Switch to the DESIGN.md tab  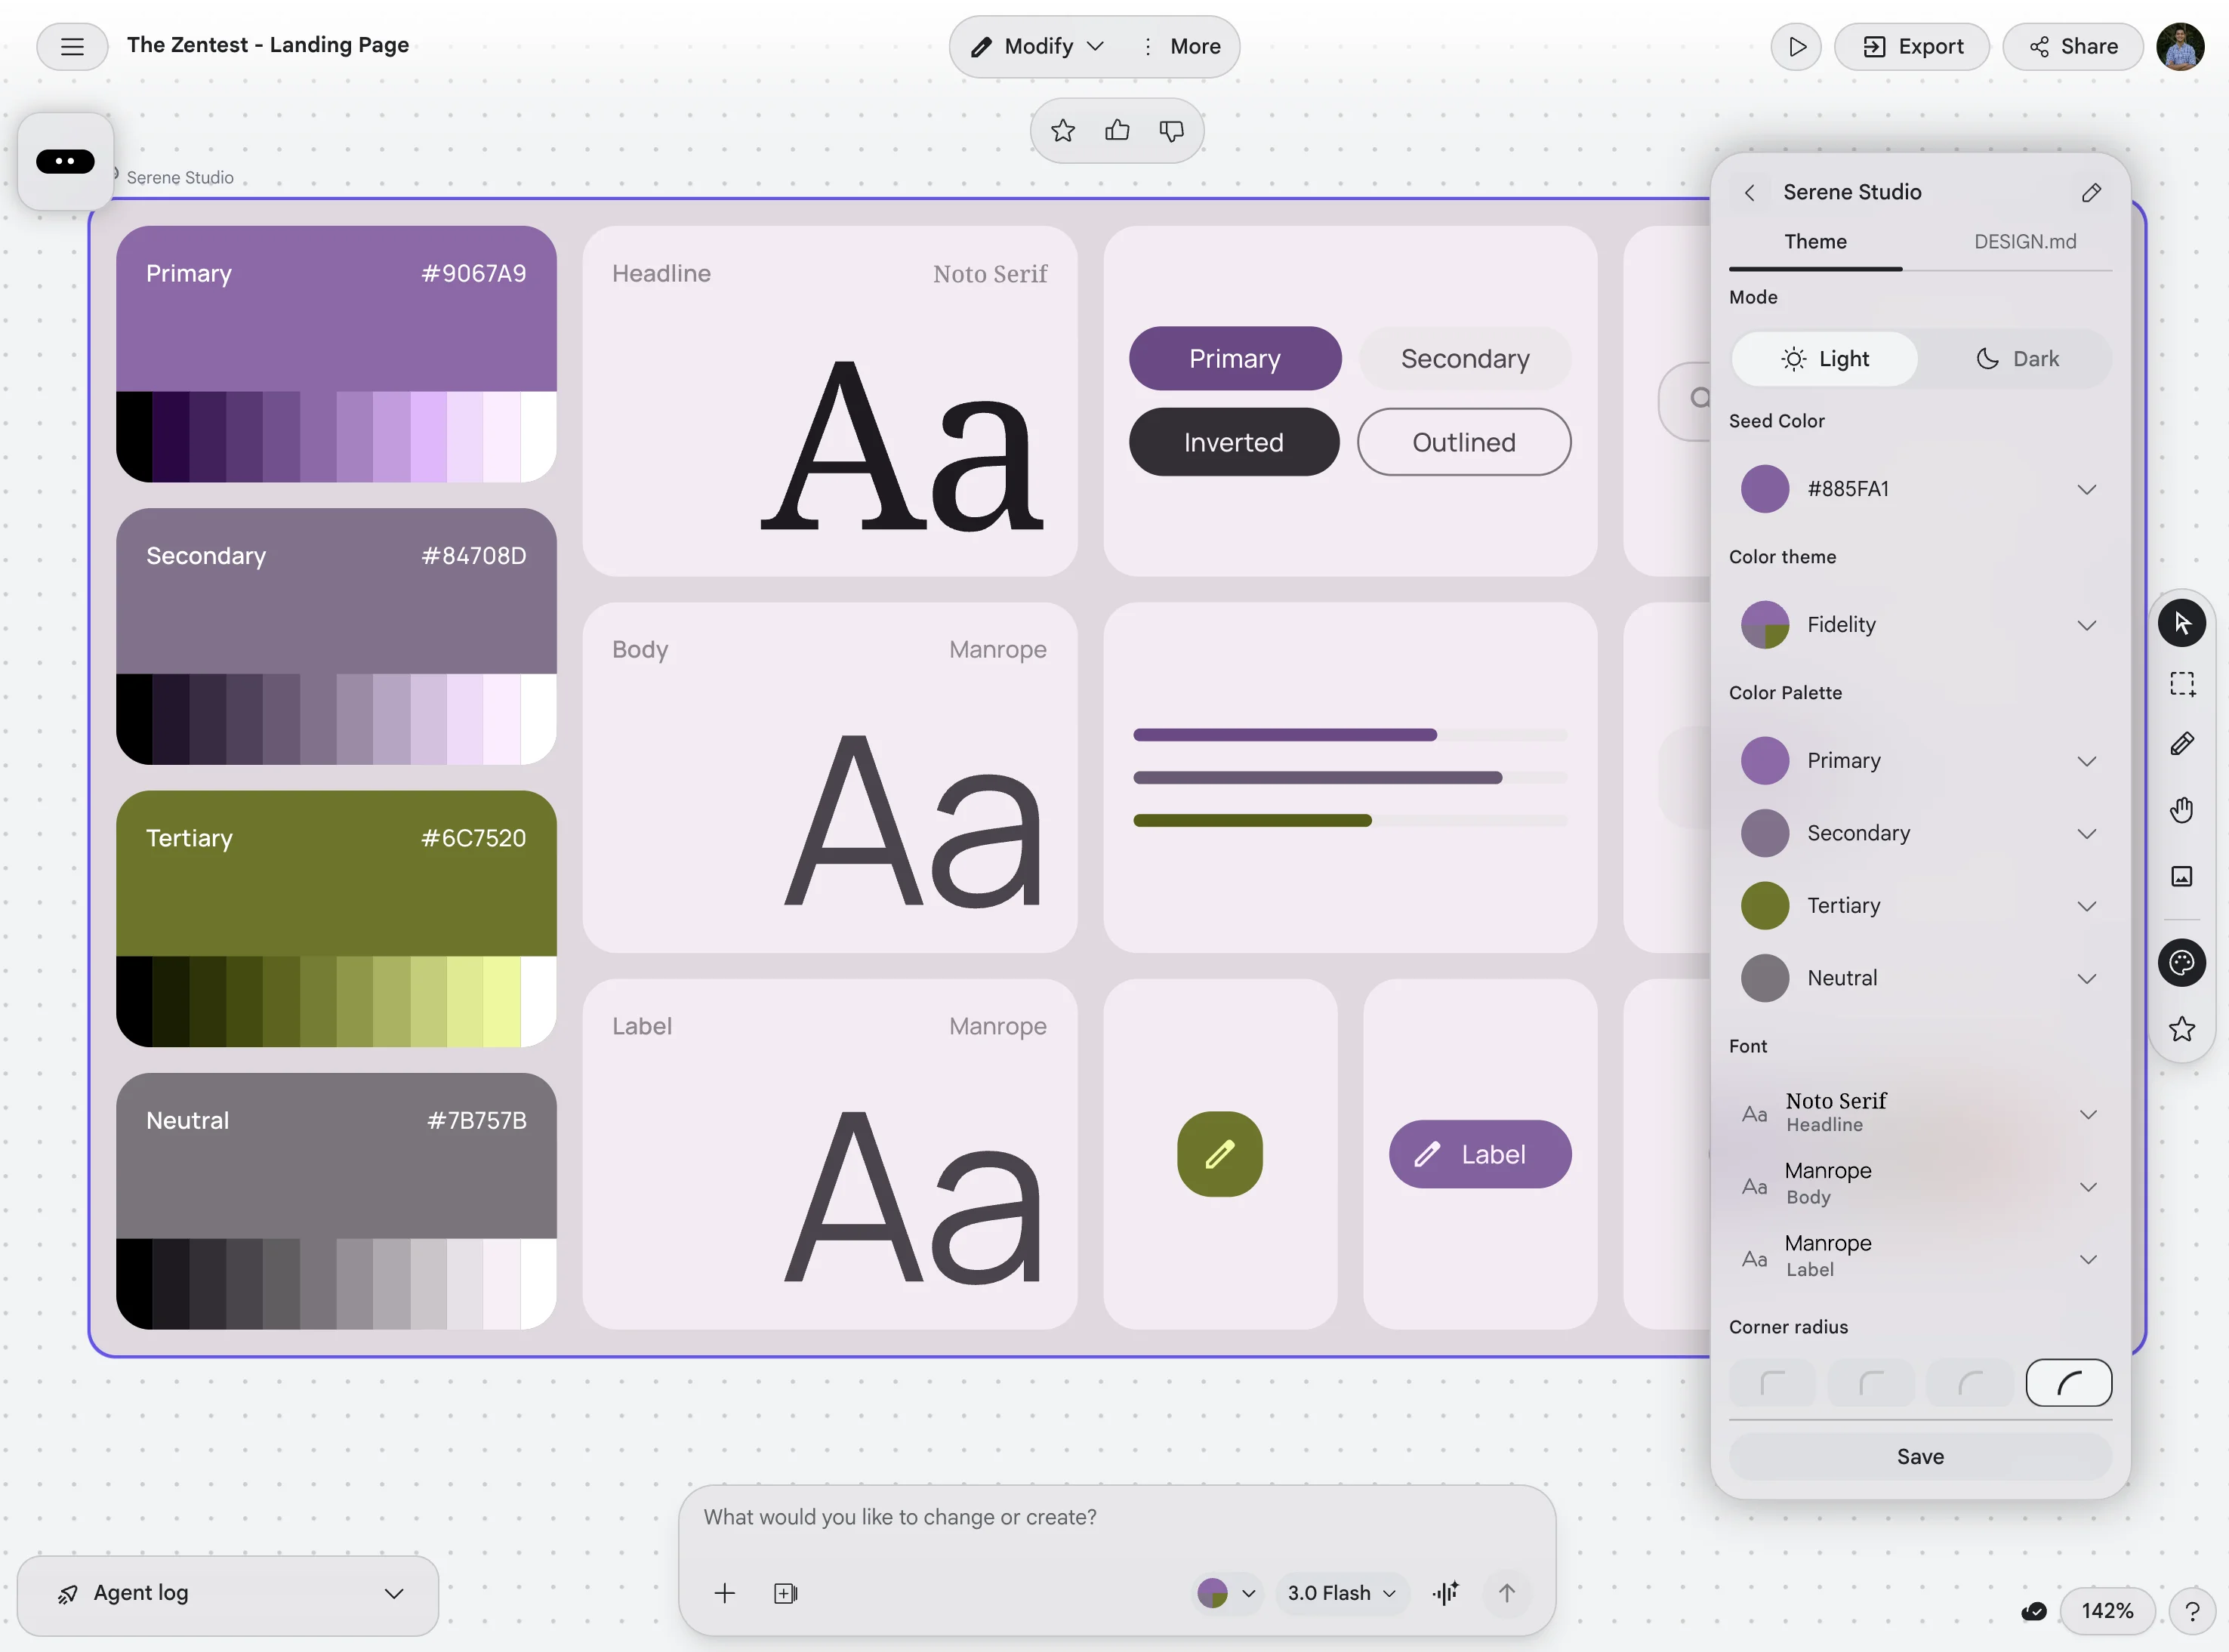2024,242
